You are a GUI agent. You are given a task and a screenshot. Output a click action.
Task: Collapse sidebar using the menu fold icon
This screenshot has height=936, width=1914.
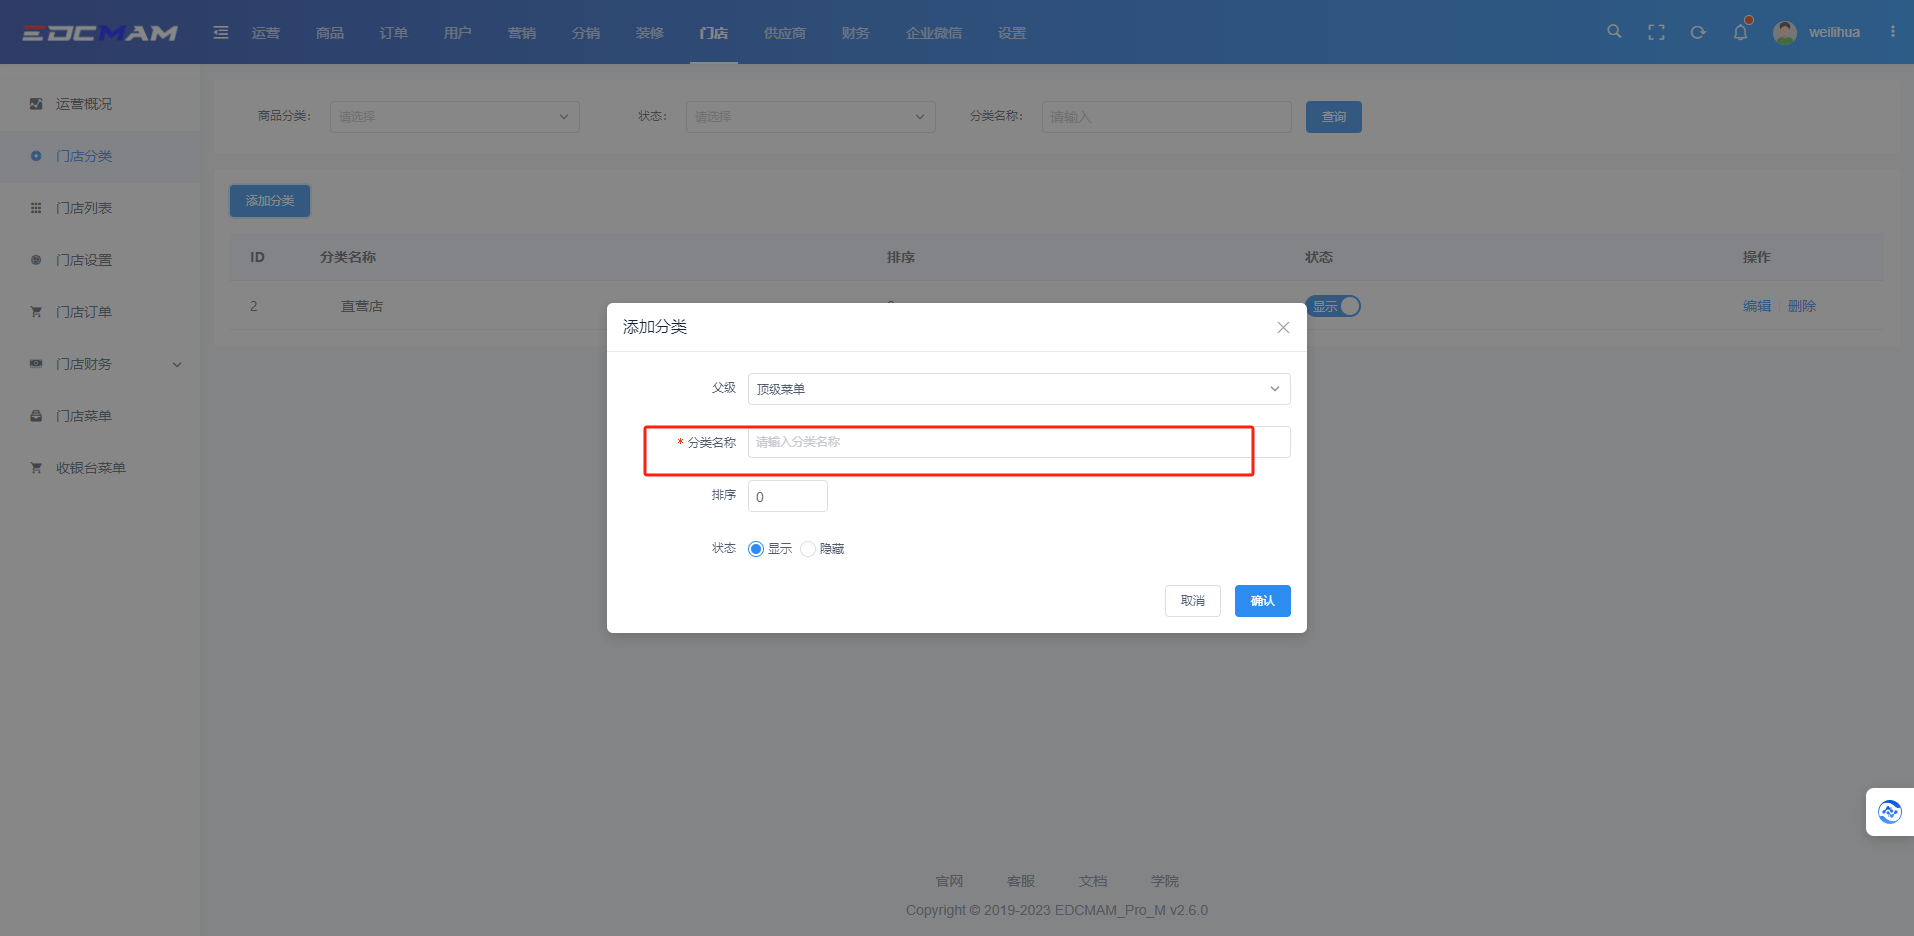pyautogui.click(x=221, y=32)
